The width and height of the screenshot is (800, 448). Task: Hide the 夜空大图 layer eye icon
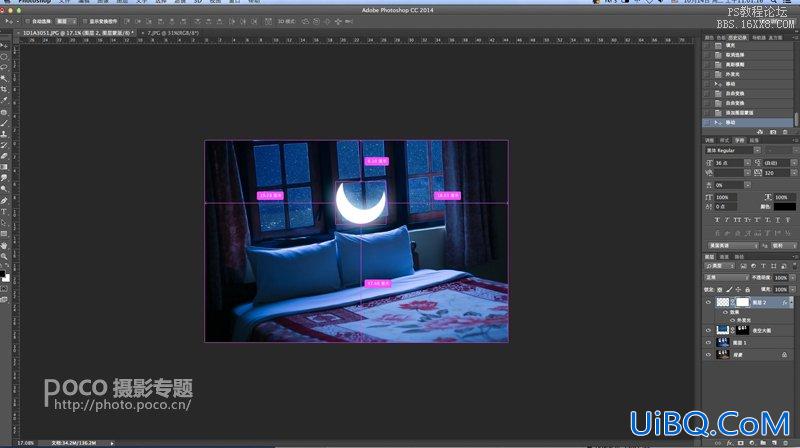[708, 330]
